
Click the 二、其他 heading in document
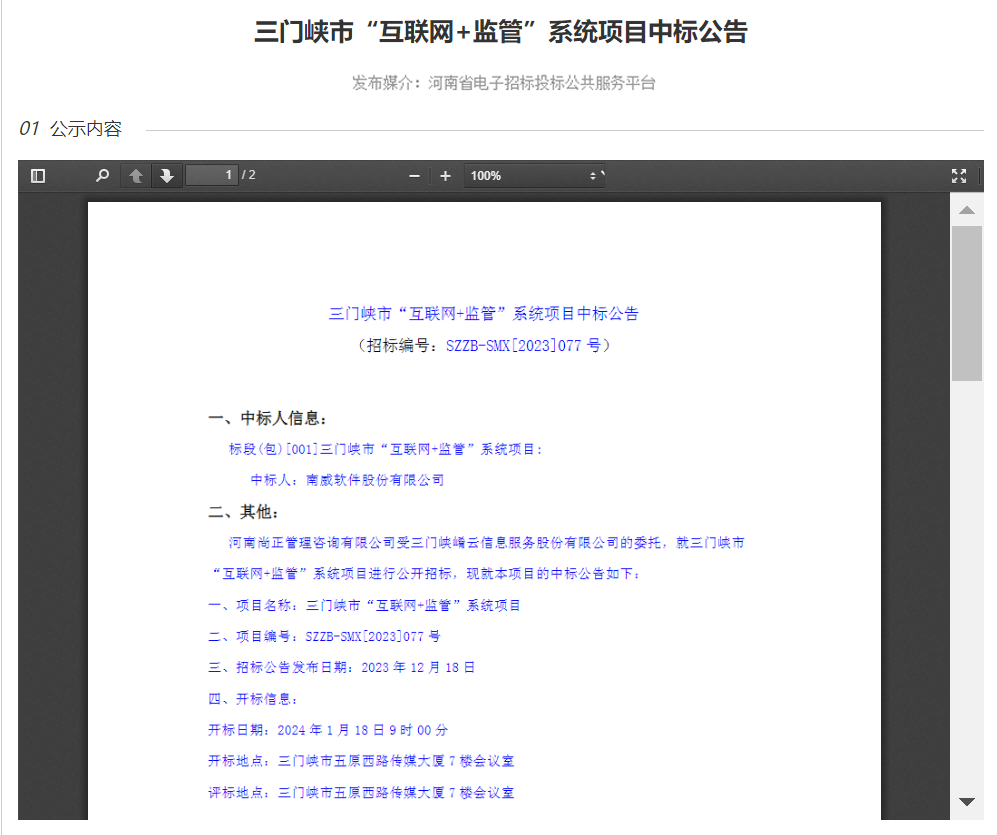coord(245,512)
